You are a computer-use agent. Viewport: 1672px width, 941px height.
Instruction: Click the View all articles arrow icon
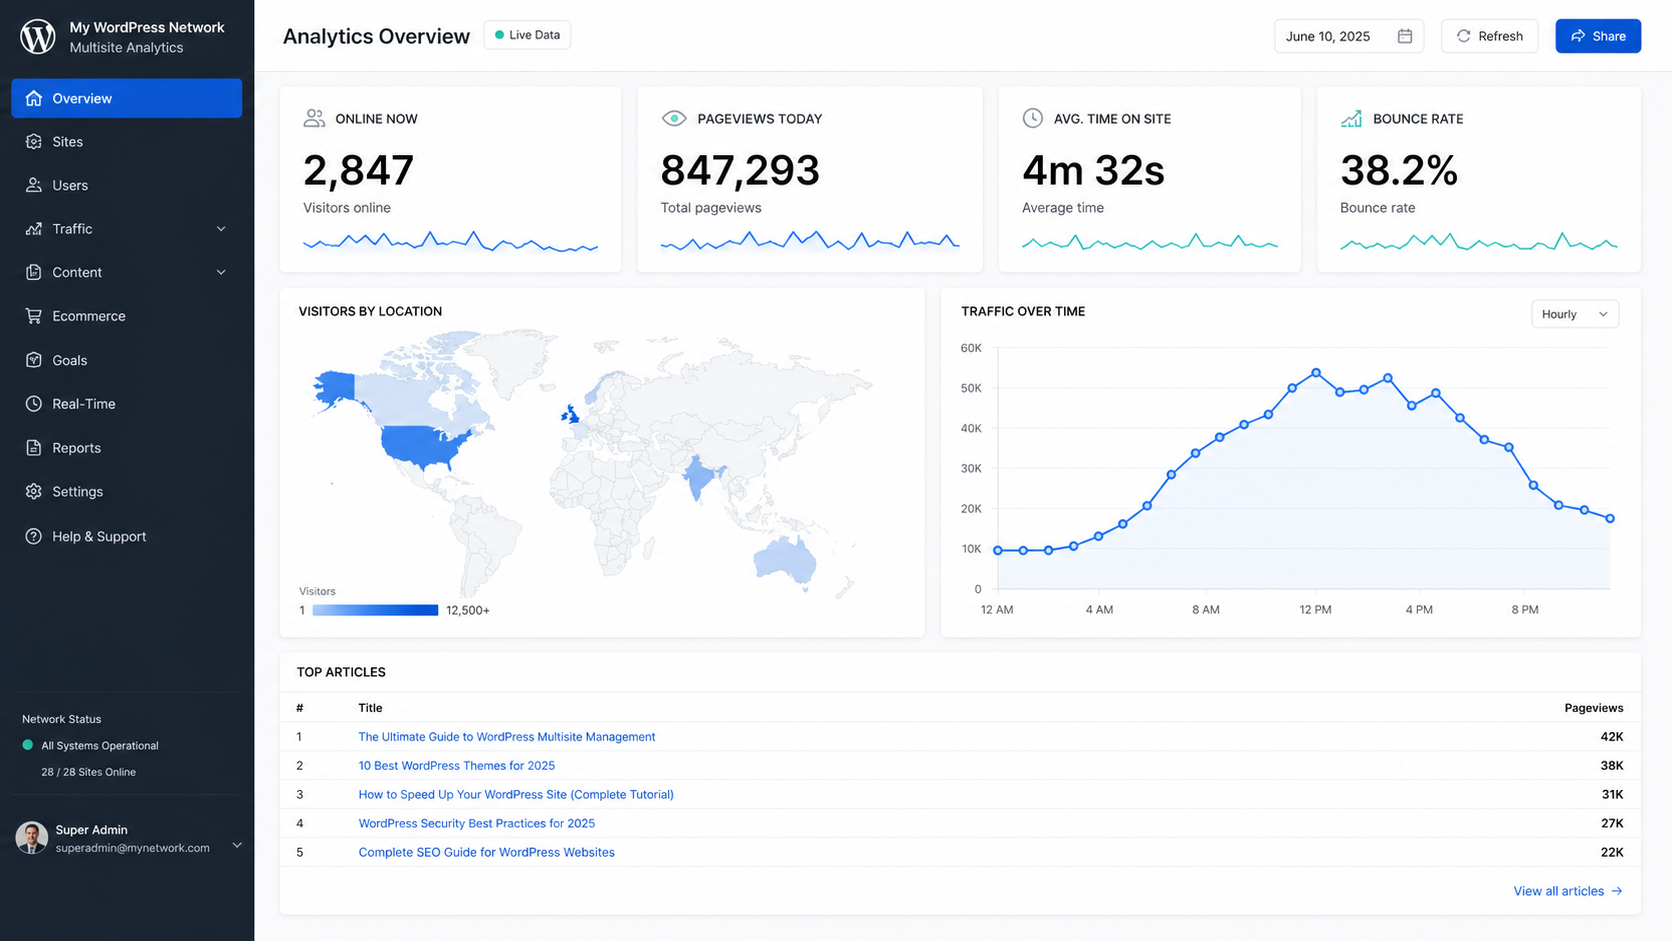tap(1617, 891)
